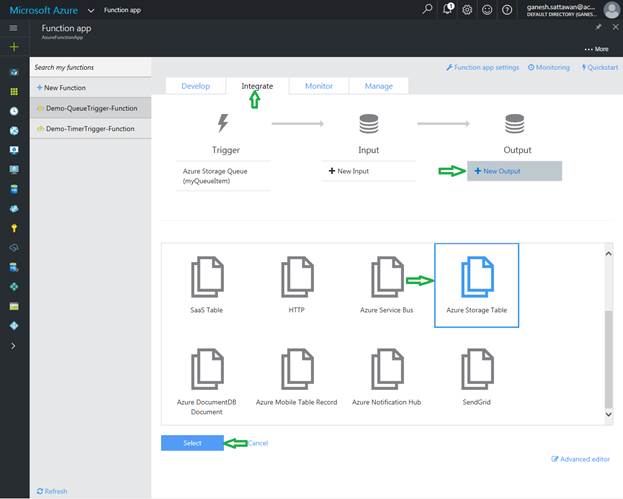The width and height of the screenshot is (623, 499).
Task: Select the Azure DocumentDB Document tile
Action: [206, 369]
